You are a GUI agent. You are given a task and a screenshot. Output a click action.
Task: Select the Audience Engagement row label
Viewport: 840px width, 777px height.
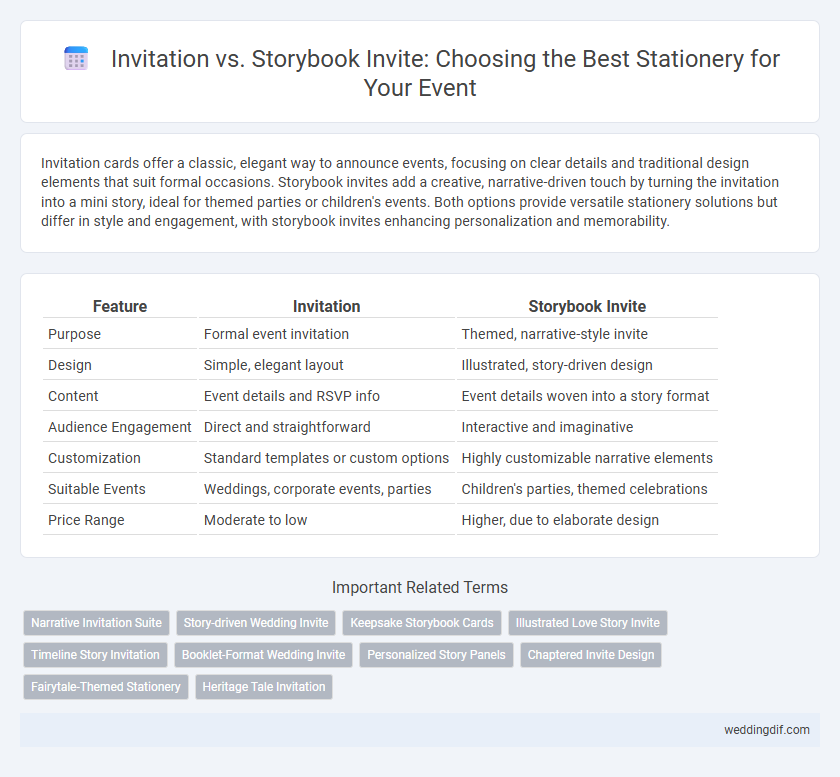[x=120, y=427]
